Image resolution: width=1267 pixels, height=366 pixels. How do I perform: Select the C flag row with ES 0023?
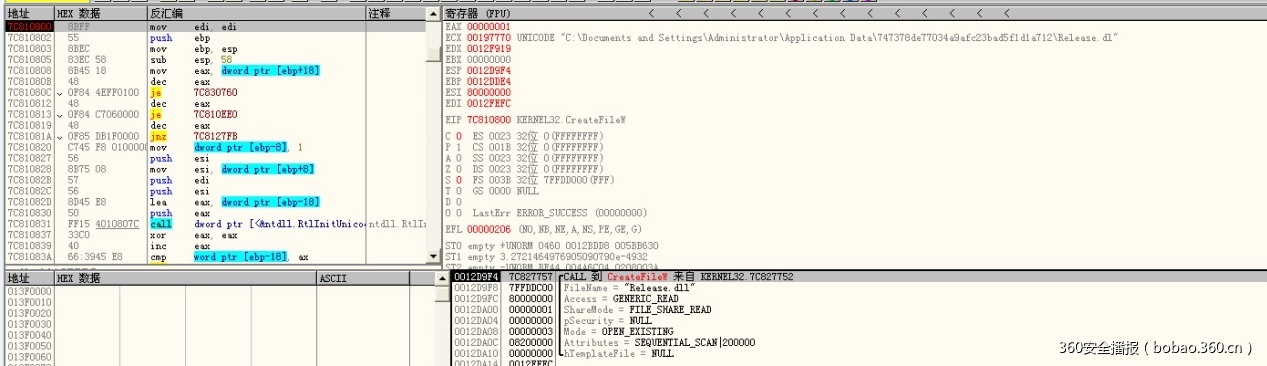coord(524,136)
